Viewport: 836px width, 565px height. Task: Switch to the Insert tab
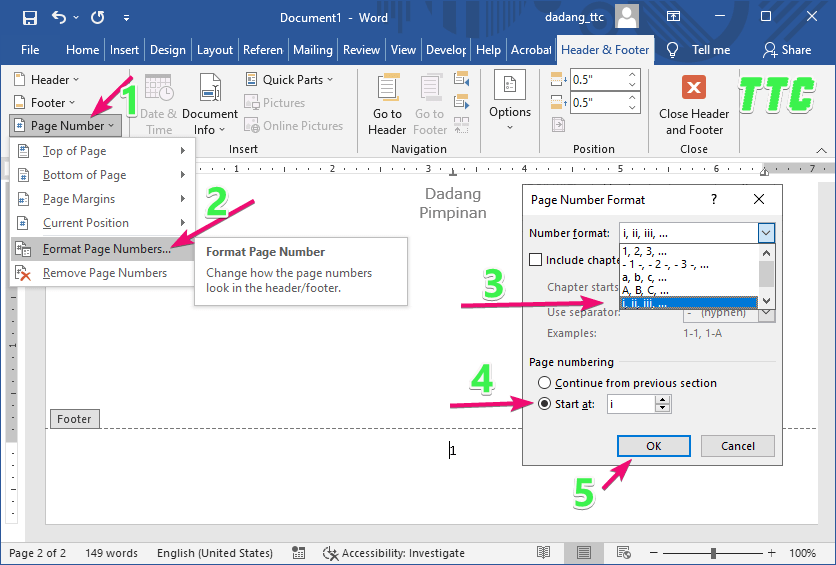(x=124, y=50)
